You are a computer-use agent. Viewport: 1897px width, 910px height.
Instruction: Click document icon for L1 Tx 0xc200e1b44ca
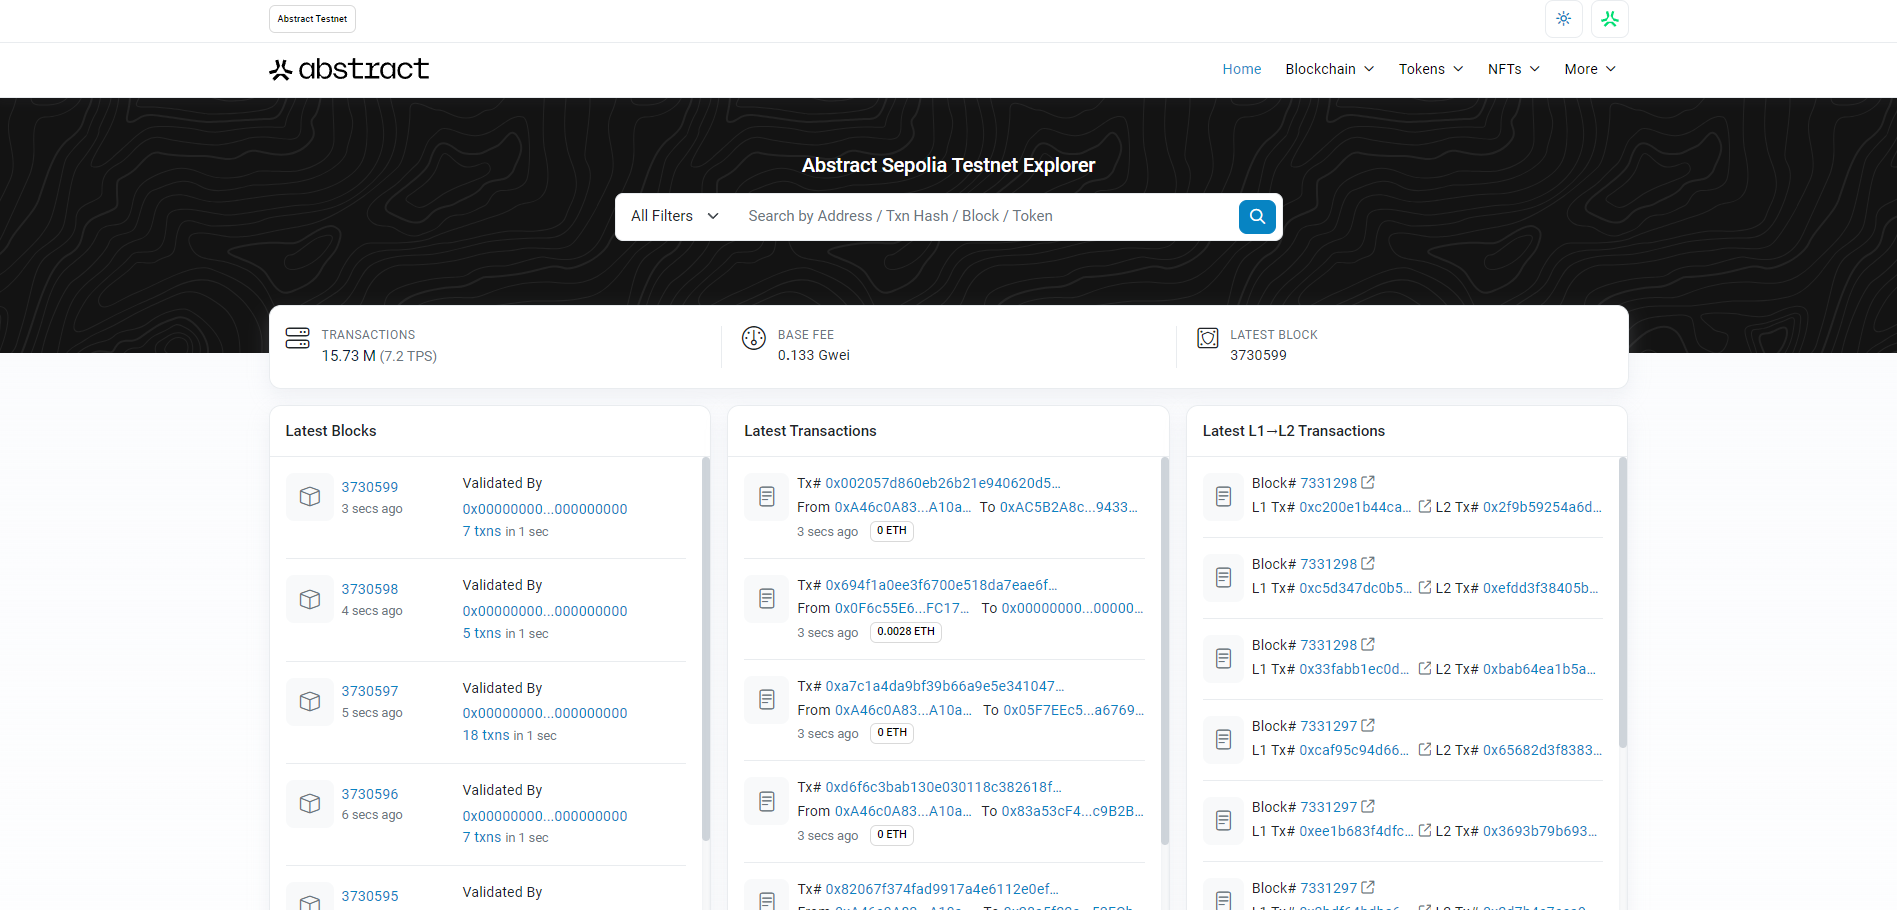point(1223,496)
